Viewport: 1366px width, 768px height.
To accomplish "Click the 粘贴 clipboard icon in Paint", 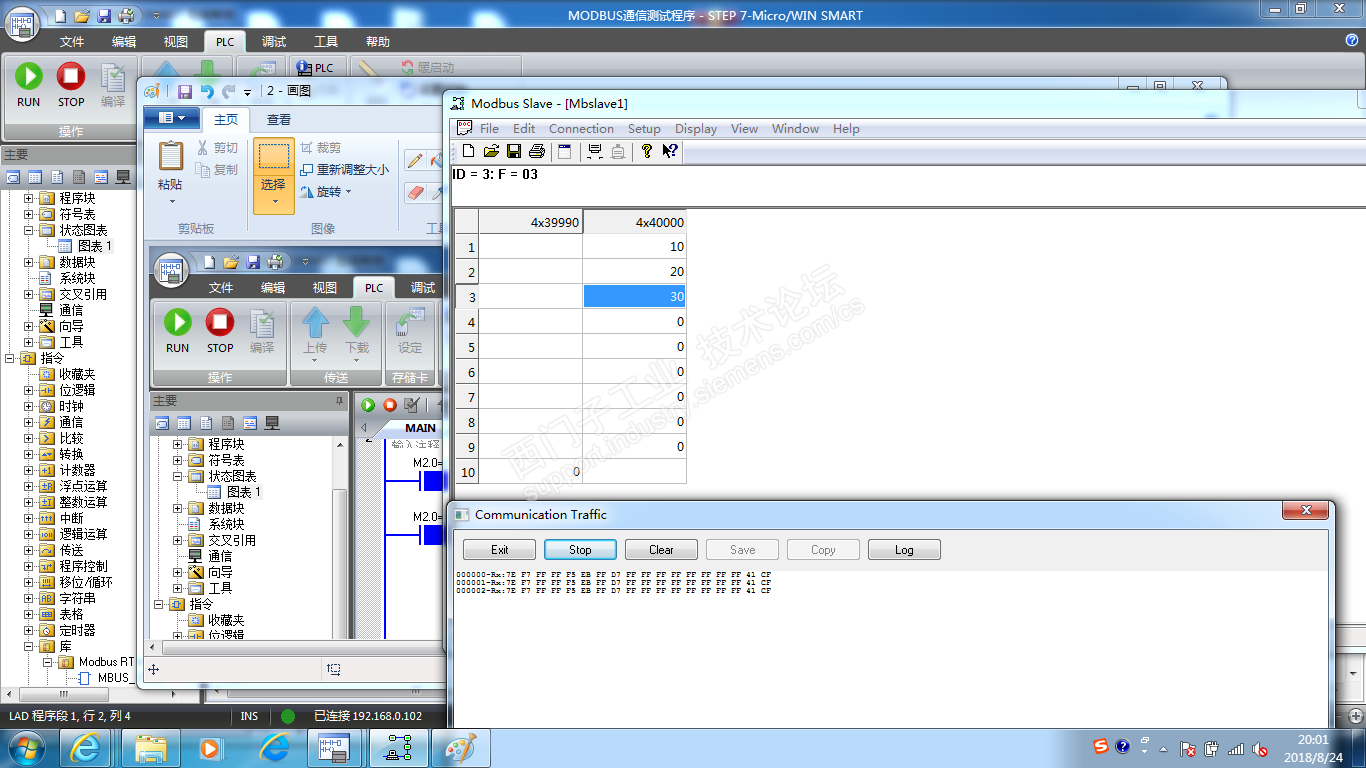I will tap(171, 156).
